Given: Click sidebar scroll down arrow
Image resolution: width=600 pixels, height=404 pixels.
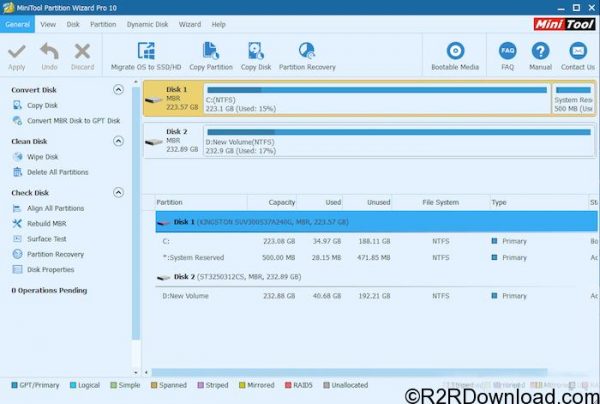Looking at the screenshot, I should [136, 372].
